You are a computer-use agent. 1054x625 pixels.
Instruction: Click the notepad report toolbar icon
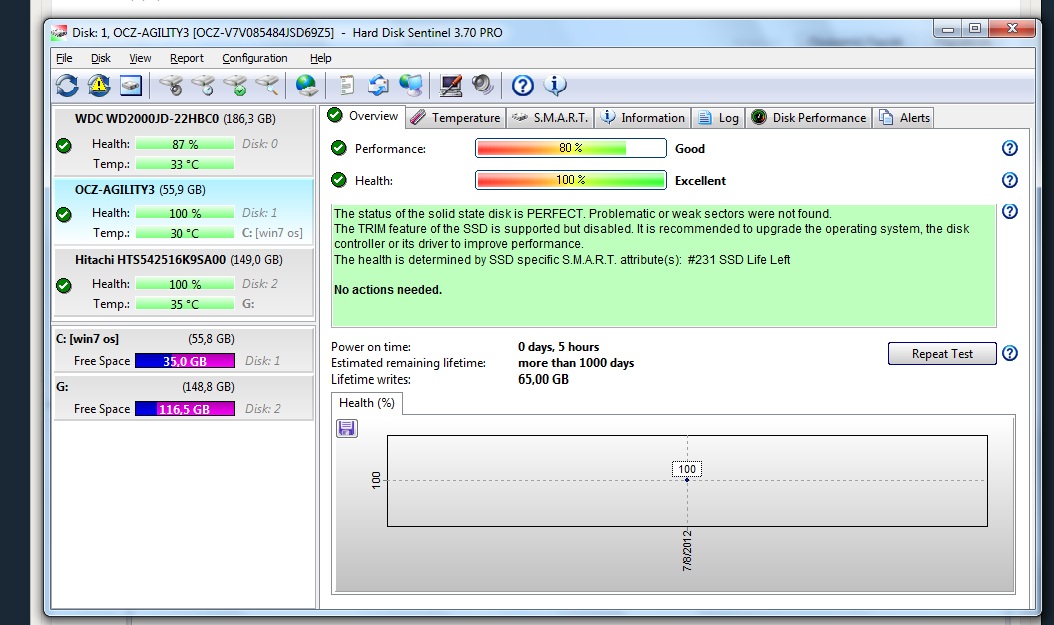click(346, 85)
